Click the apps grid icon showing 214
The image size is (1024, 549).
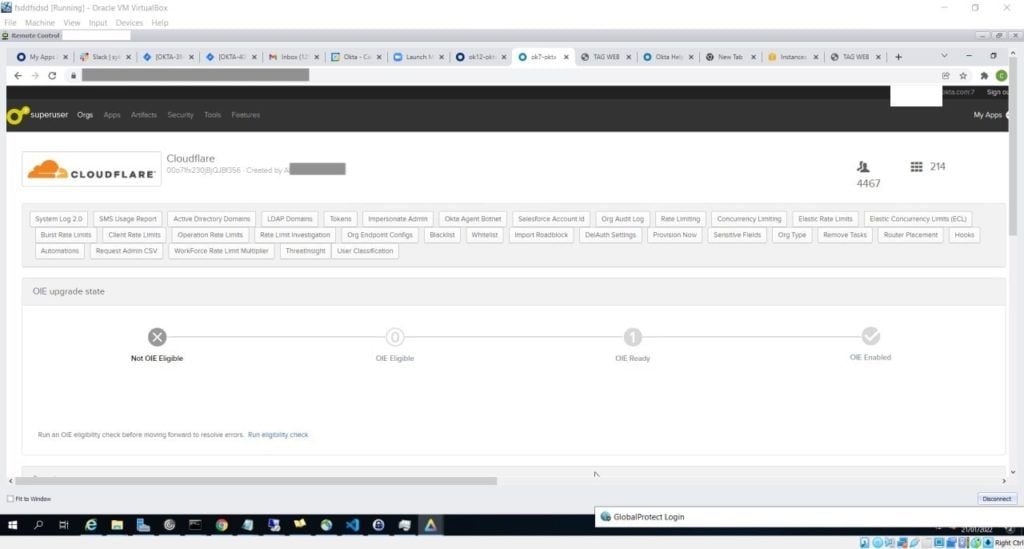tap(916, 167)
